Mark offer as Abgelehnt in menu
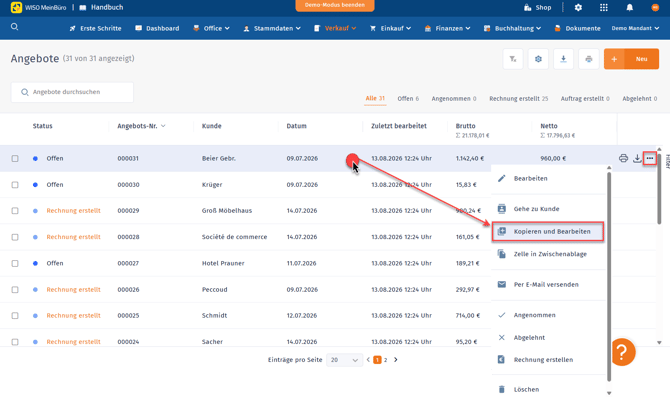Viewport: 670px width, 397px height. [x=549, y=338]
